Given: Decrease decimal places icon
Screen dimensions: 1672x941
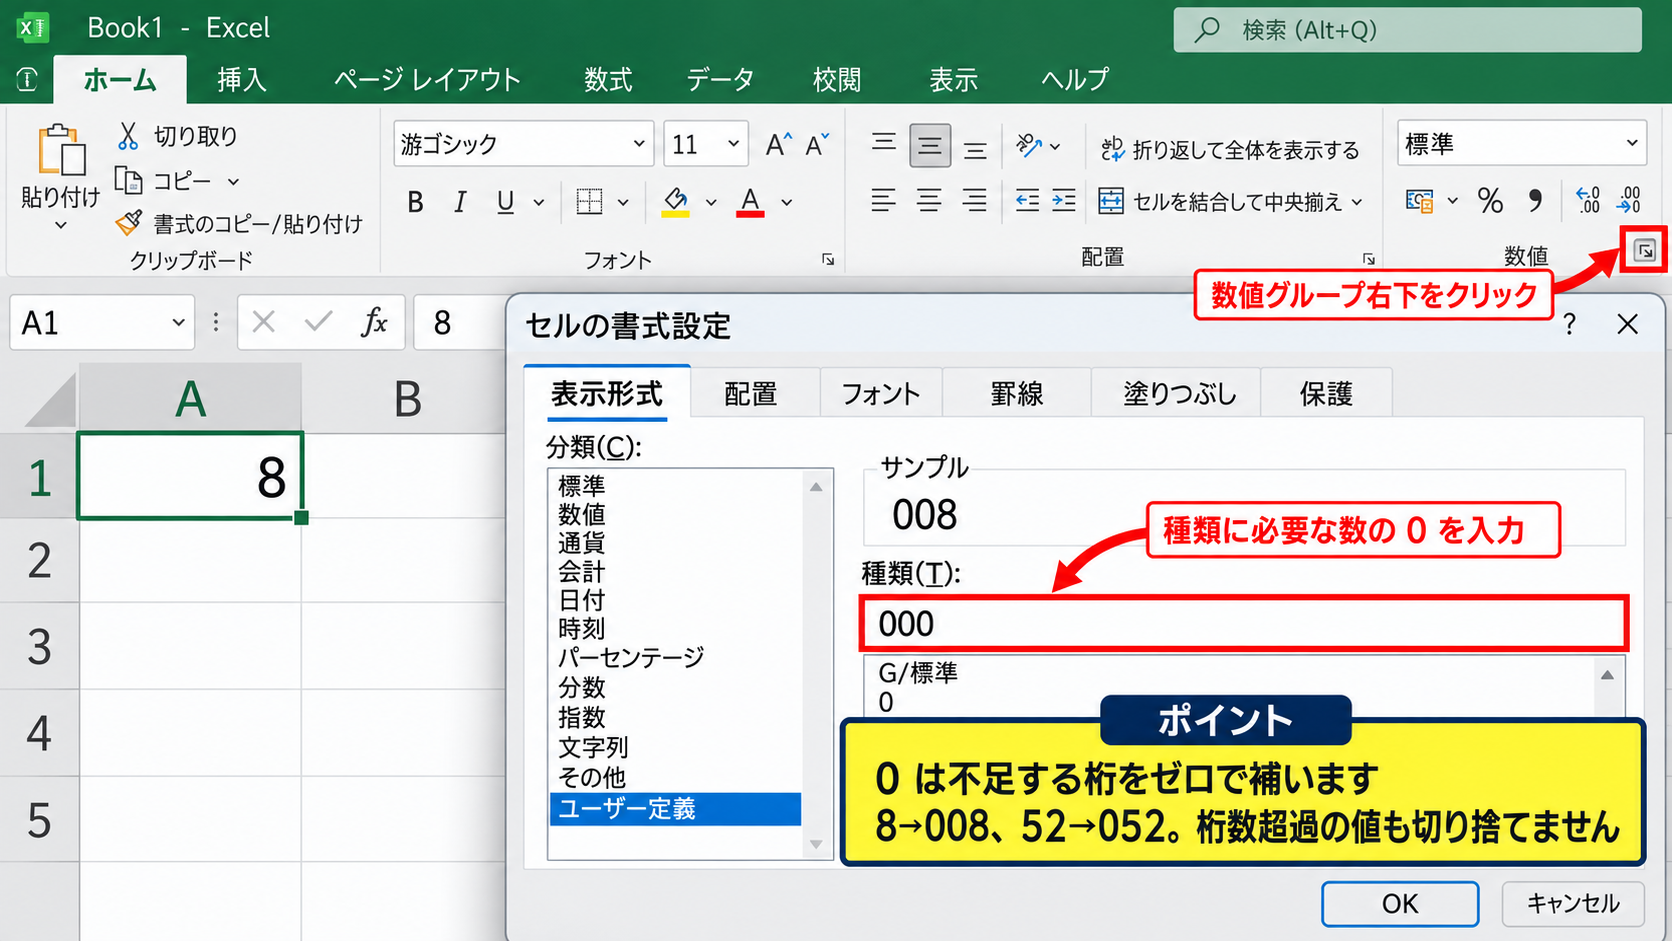Looking at the screenshot, I should [1629, 200].
